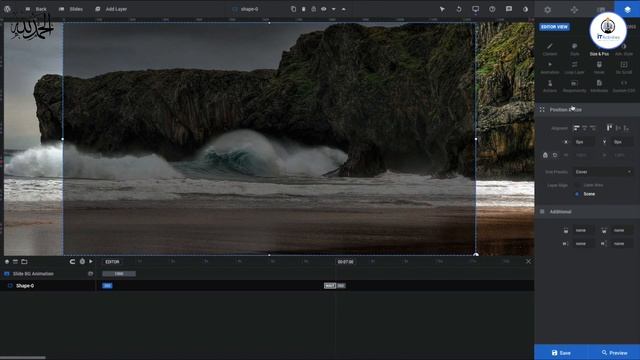Align layer horizontally to the right
This screenshot has height=360, width=640.
[x=593, y=128]
